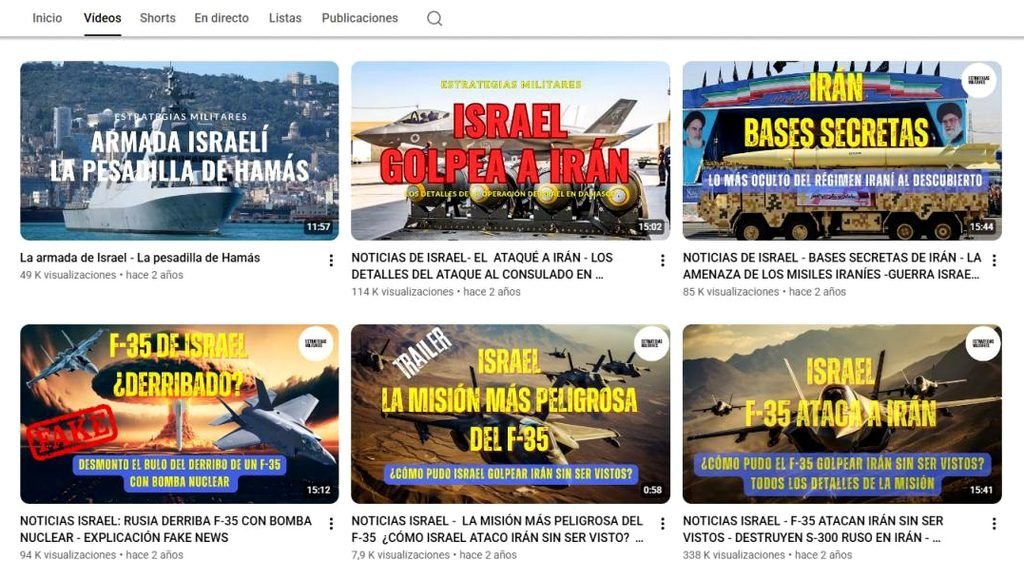
Task: Play the Israel F-35 Ataca a Irán thumbnail
Action: click(842, 414)
